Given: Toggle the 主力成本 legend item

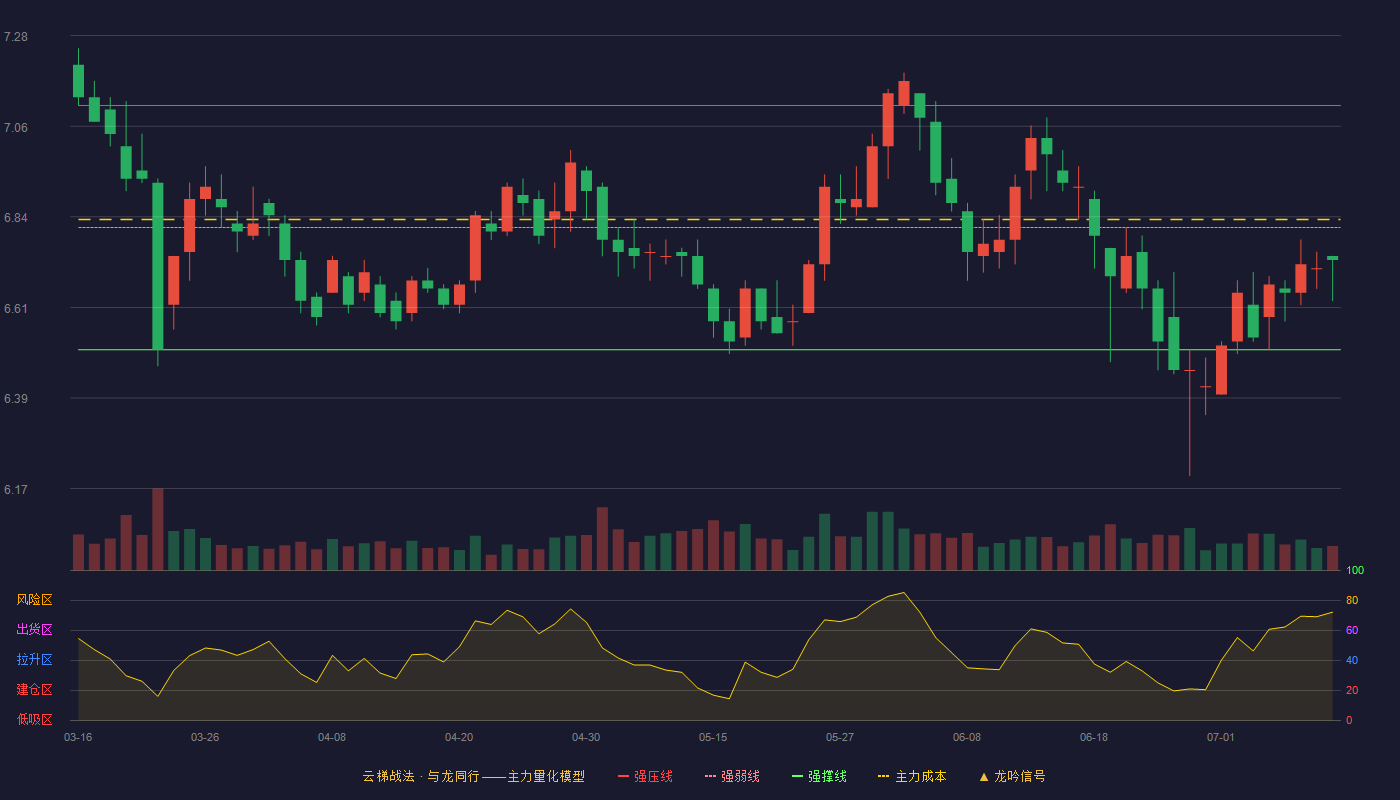Looking at the screenshot, I should (912, 776).
